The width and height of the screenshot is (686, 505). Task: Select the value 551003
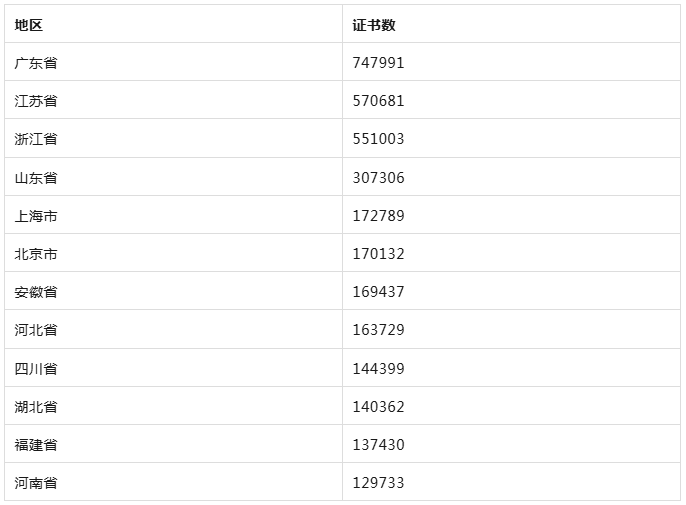[x=378, y=139]
